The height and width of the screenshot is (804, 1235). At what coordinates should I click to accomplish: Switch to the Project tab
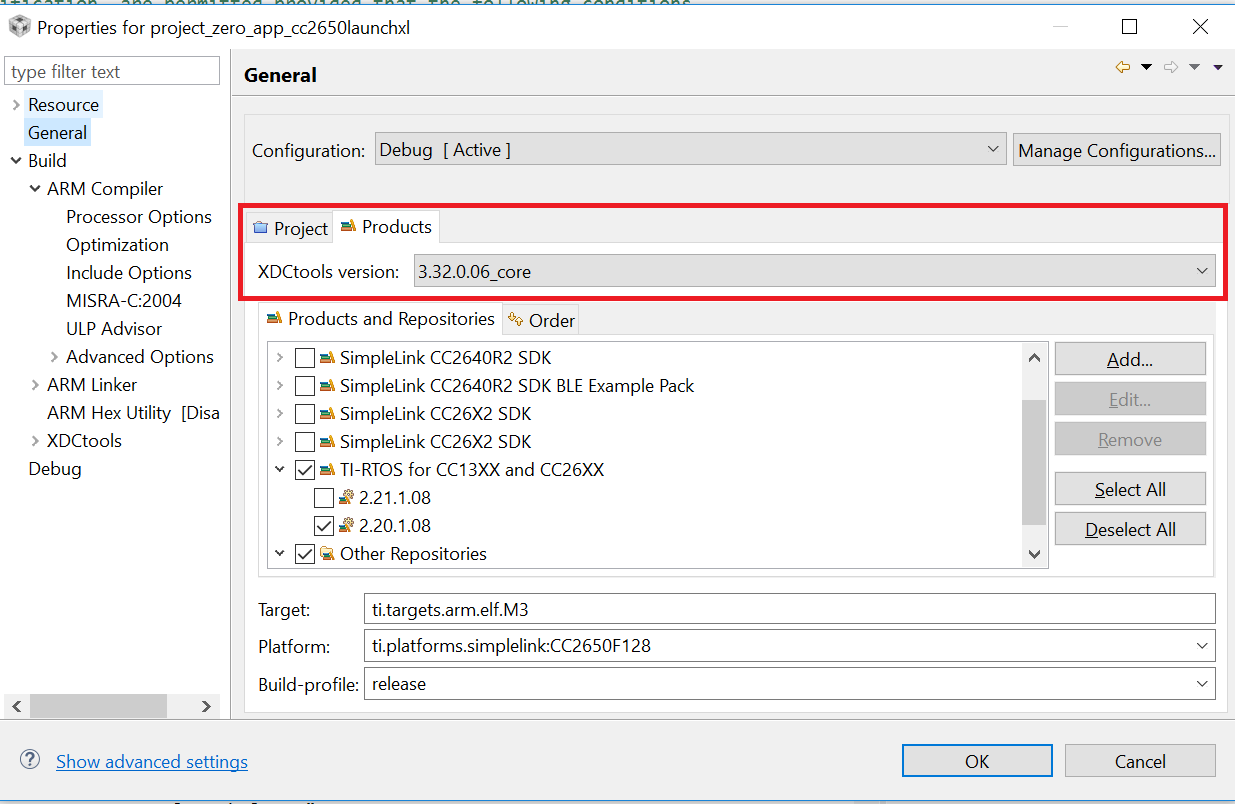tap(290, 228)
